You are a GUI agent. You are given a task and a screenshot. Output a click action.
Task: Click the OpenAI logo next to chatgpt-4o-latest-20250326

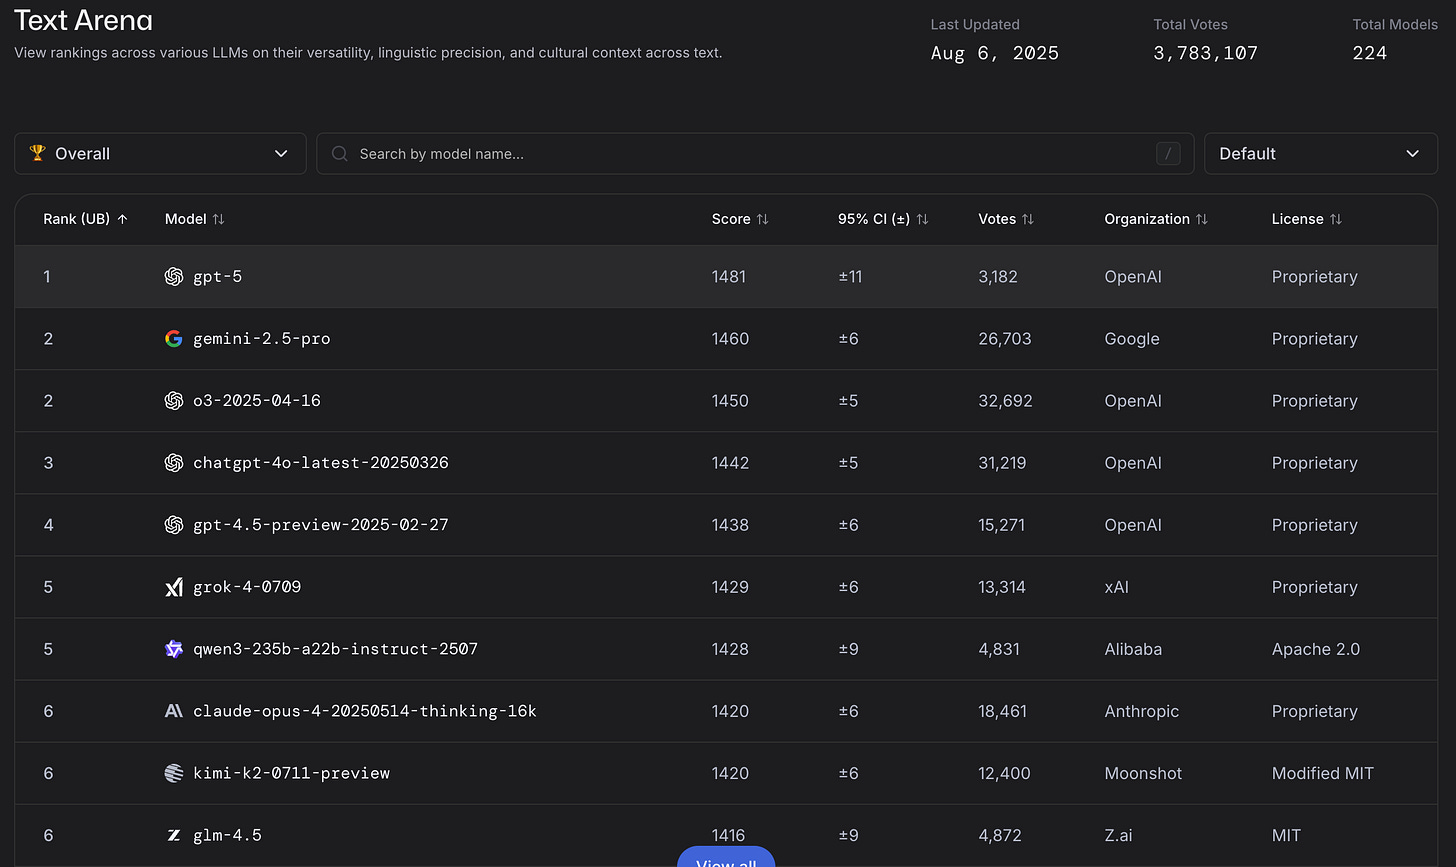[174, 463]
